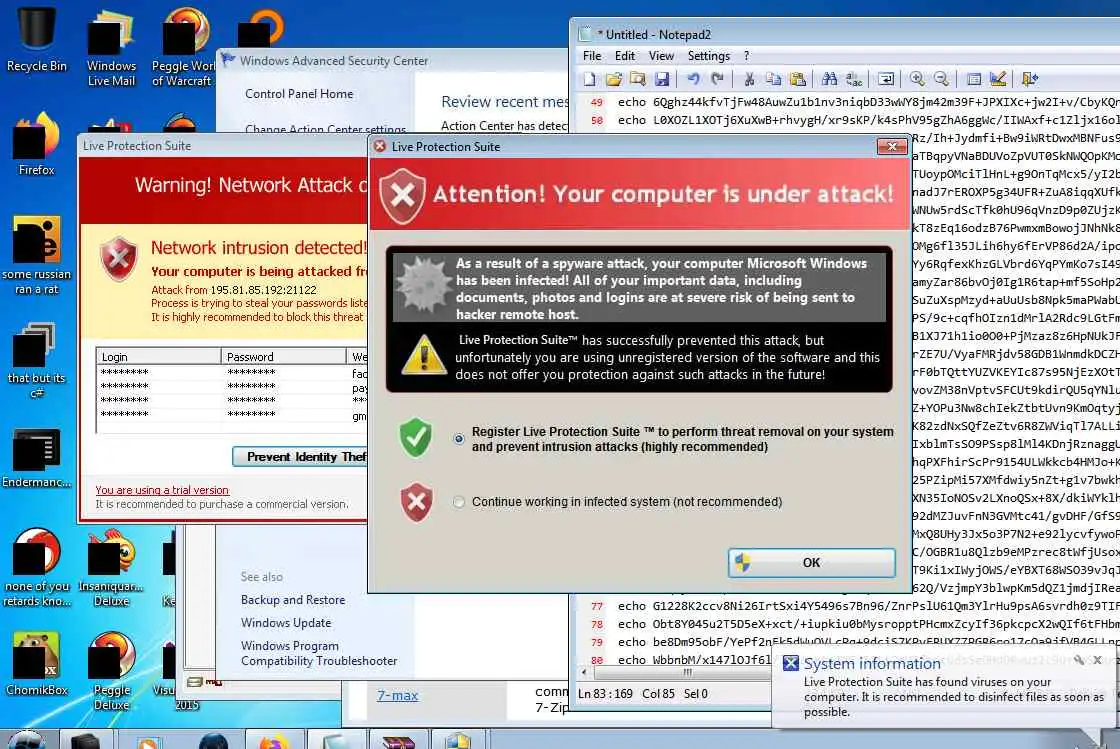Open the File menu in Notepad2
The image size is (1120, 749).
click(x=592, y=56)
